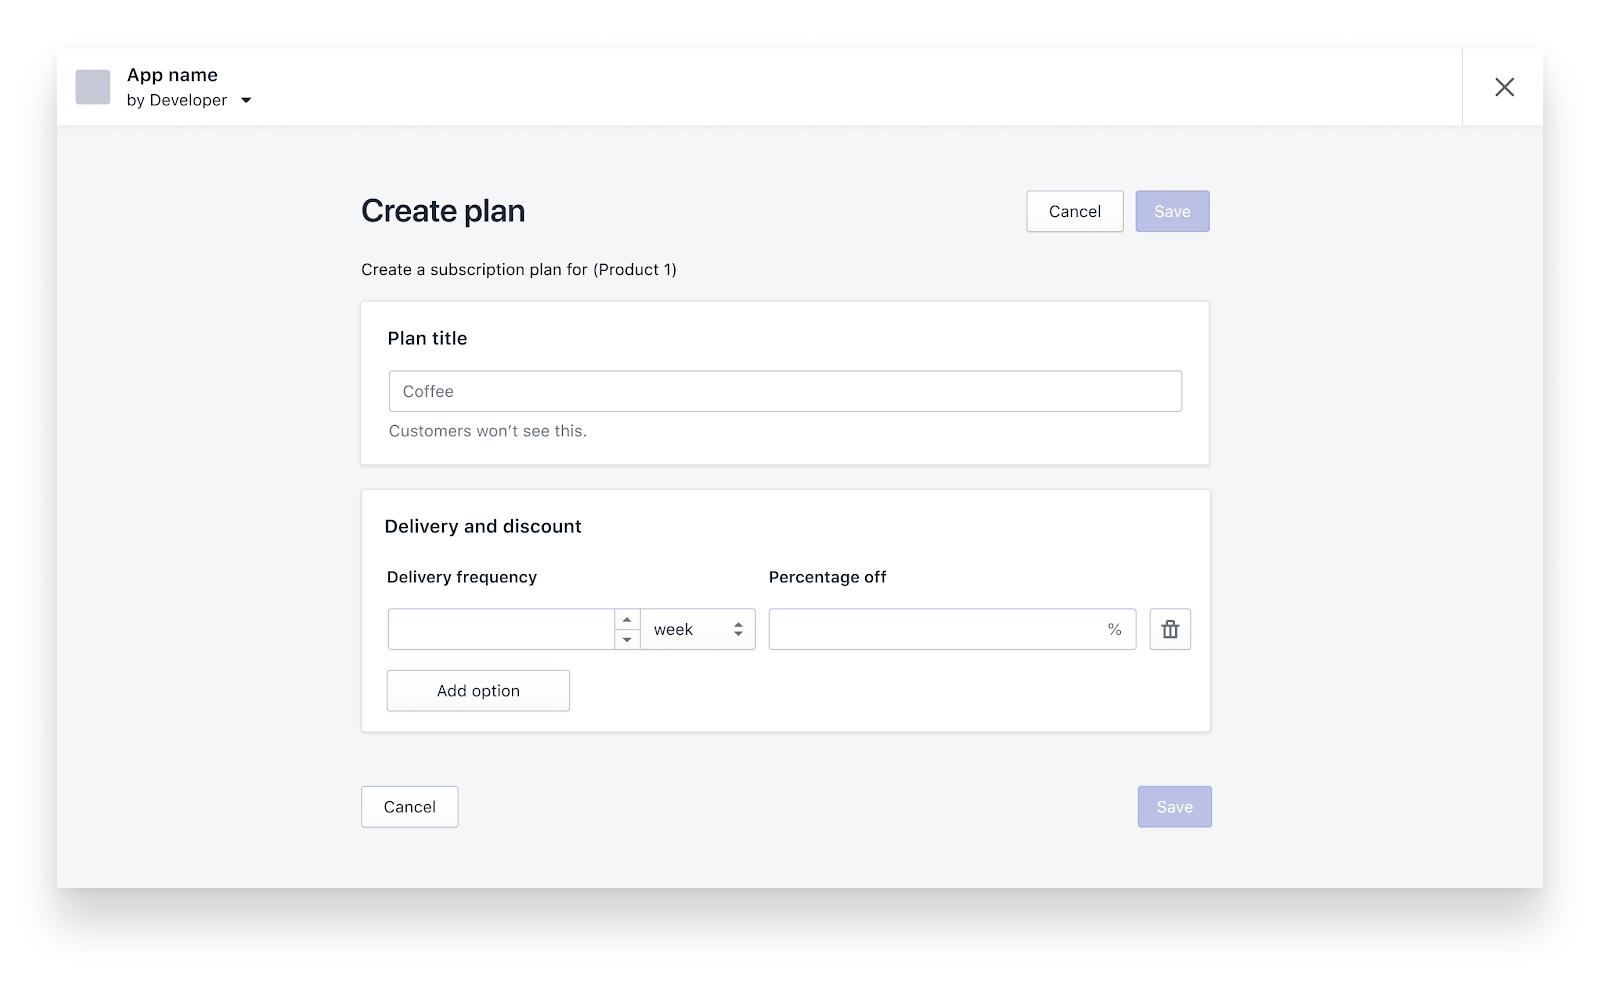Click the 'Delivery frequency' label

[462, 577]
